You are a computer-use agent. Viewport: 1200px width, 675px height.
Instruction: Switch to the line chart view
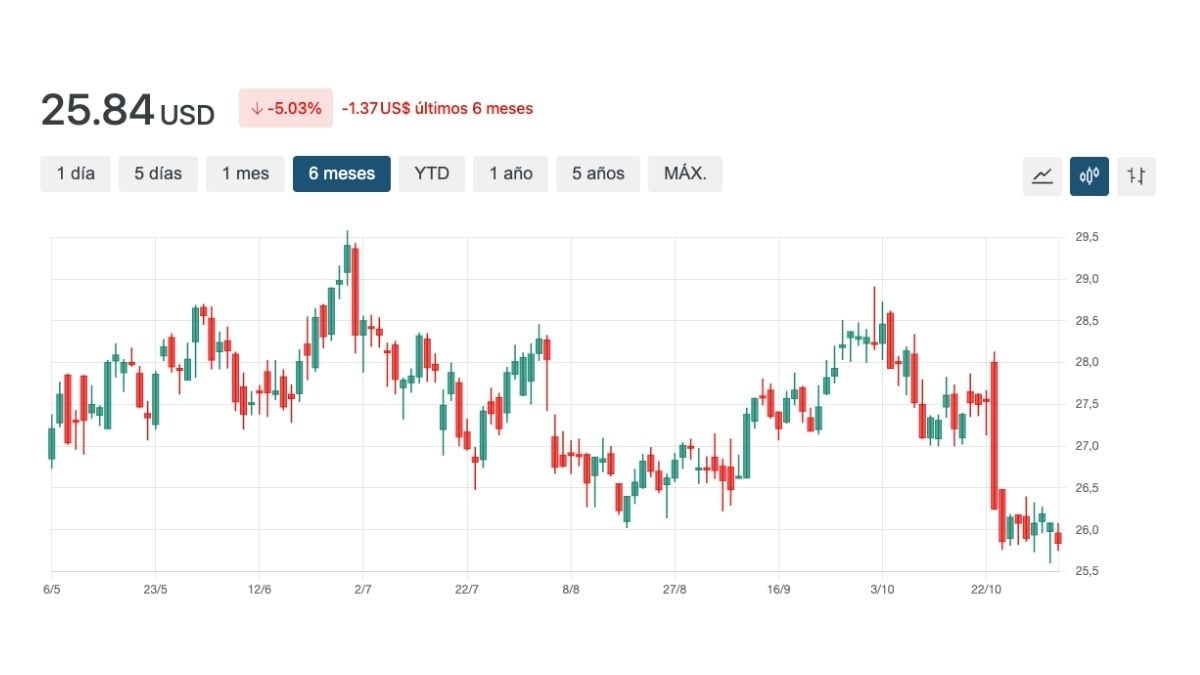(1043, 176)
